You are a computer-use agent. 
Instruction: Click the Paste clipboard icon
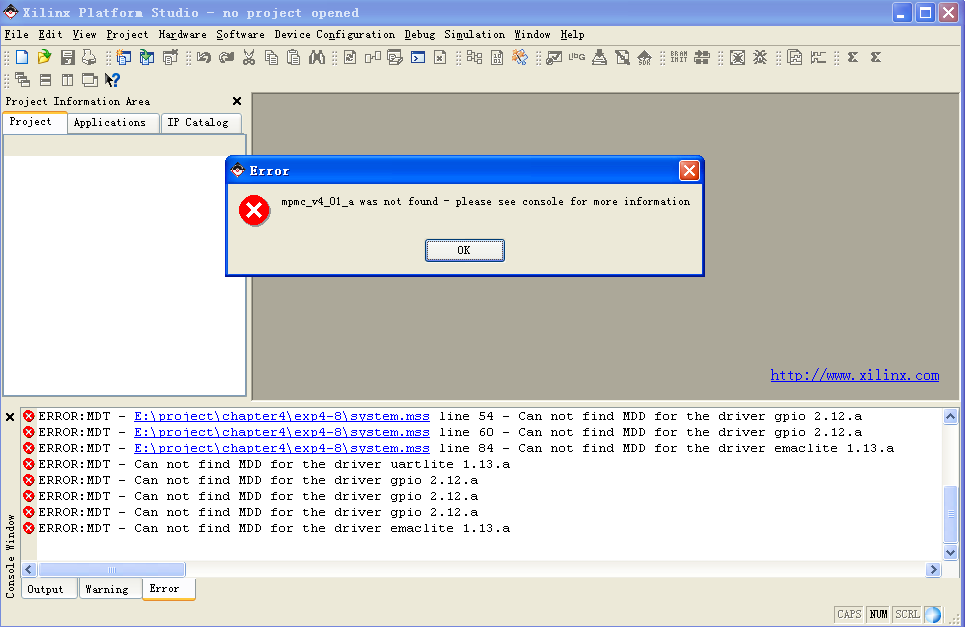tap(294, 57)
